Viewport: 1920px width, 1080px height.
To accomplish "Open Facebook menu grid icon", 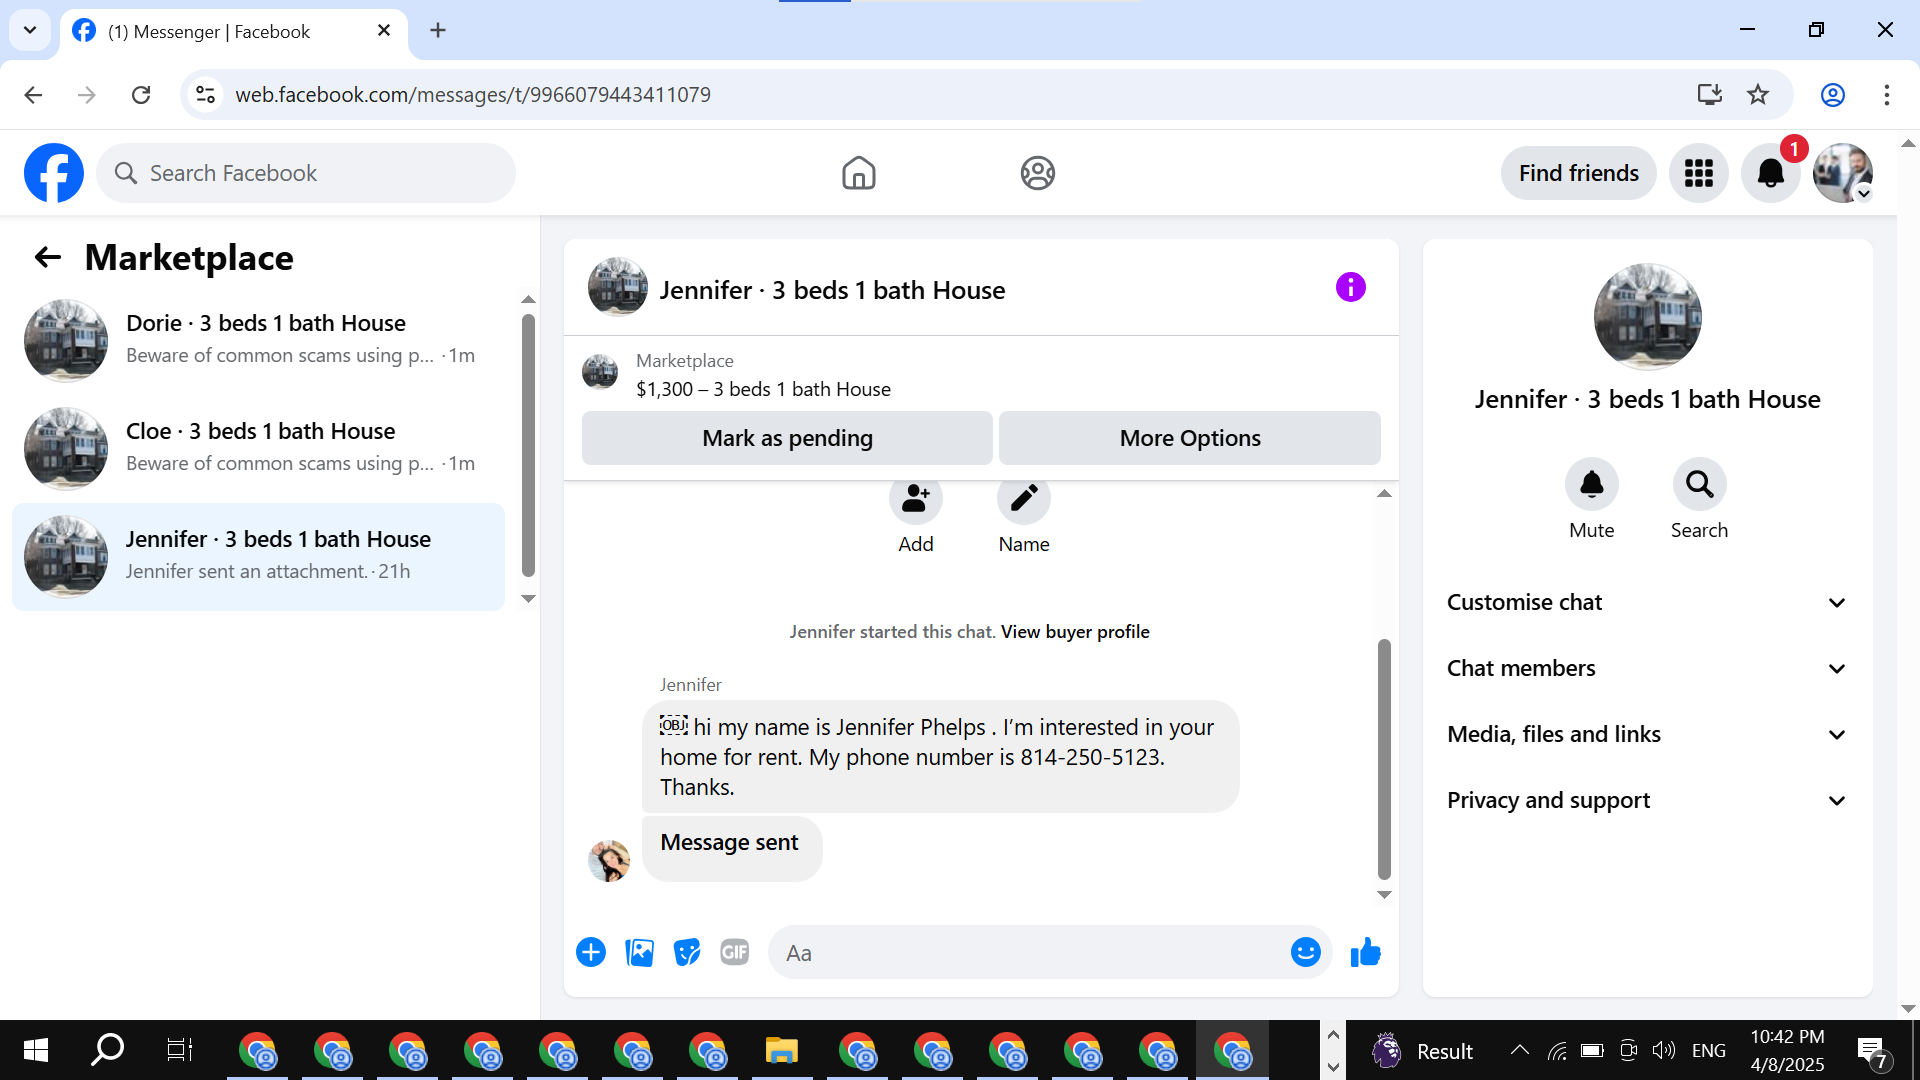I will click(x=1698, y=173).
